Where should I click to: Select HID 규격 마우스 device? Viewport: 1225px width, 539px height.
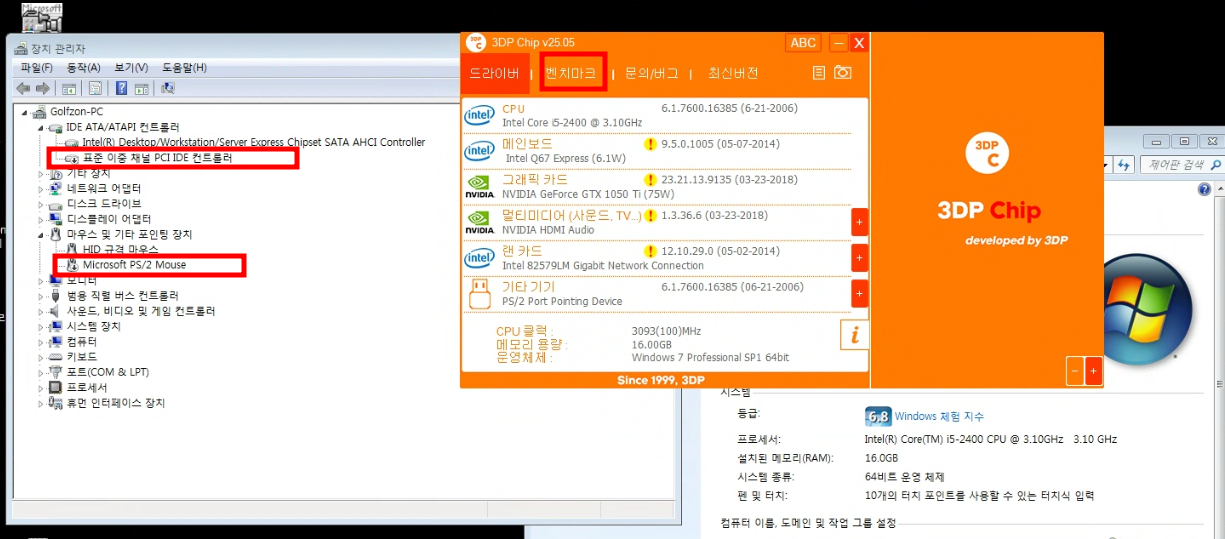[121, 249]
